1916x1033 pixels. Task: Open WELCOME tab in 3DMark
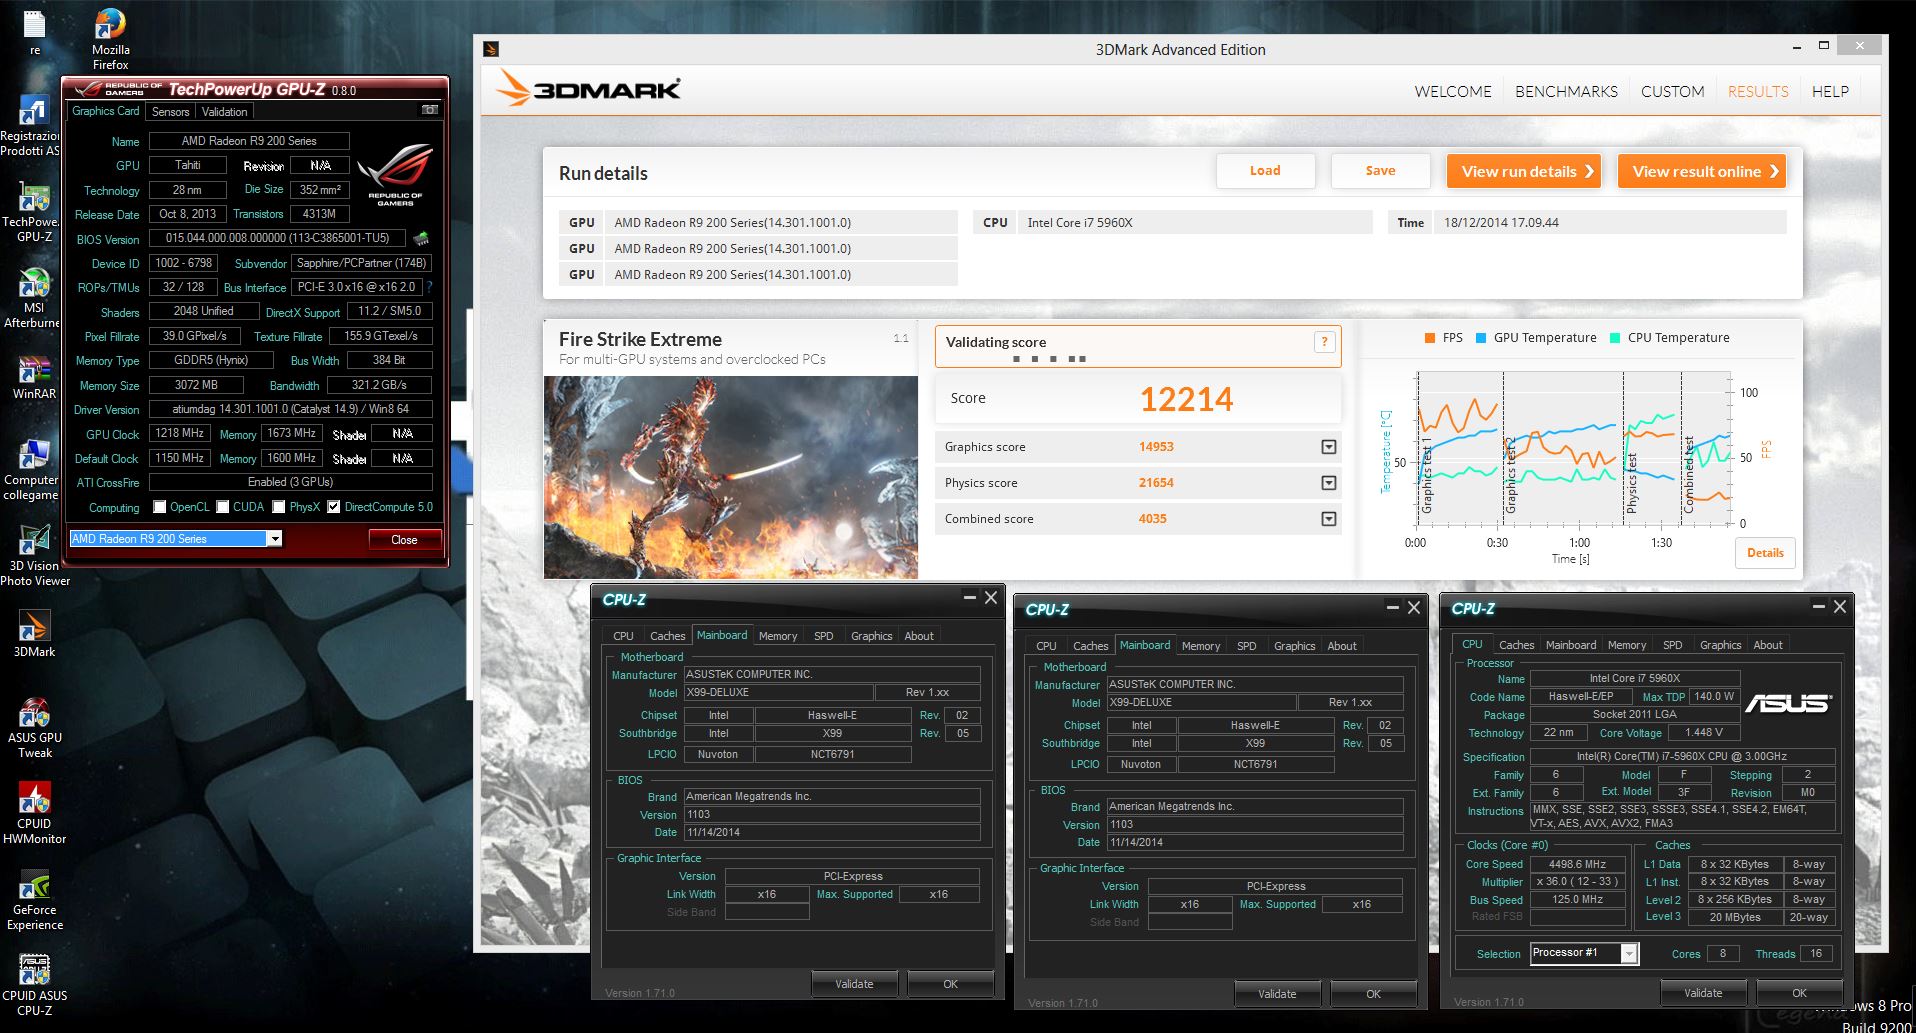[1452, 91]
